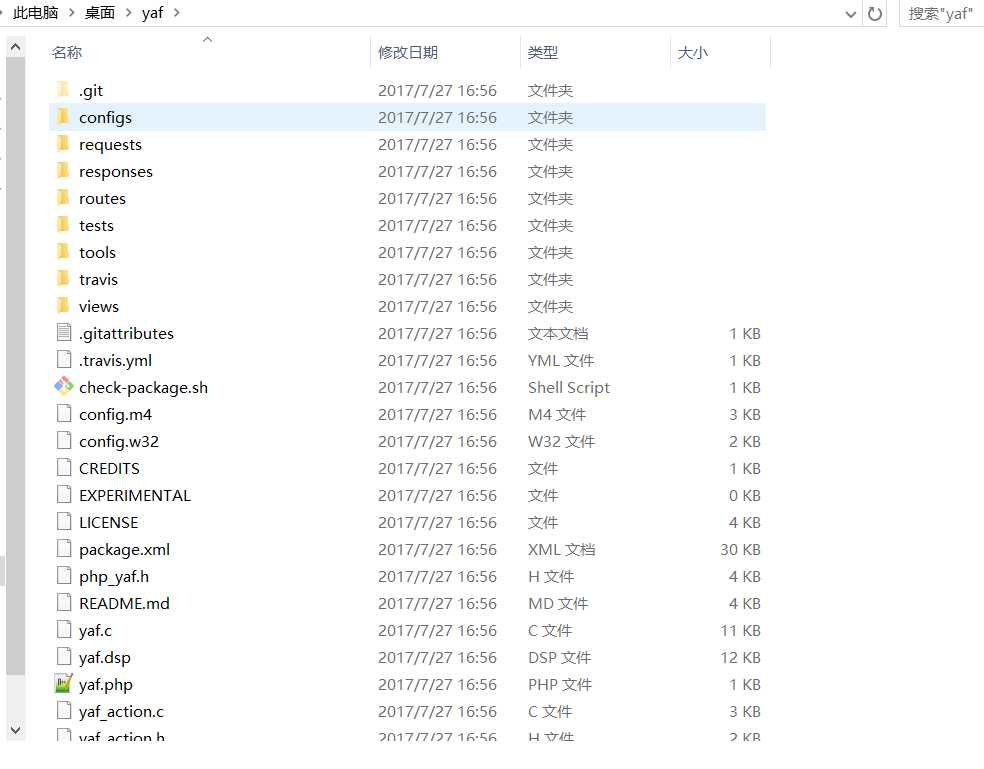Select the config.m4 file name
The width and height of the screenshot is (984, 769).
point(115,414)
